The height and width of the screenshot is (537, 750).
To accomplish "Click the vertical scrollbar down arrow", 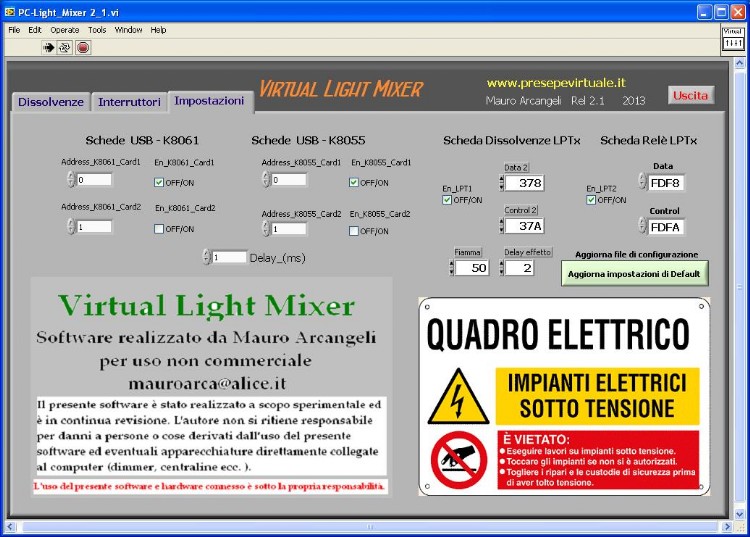I will click(x=739, y=515).
